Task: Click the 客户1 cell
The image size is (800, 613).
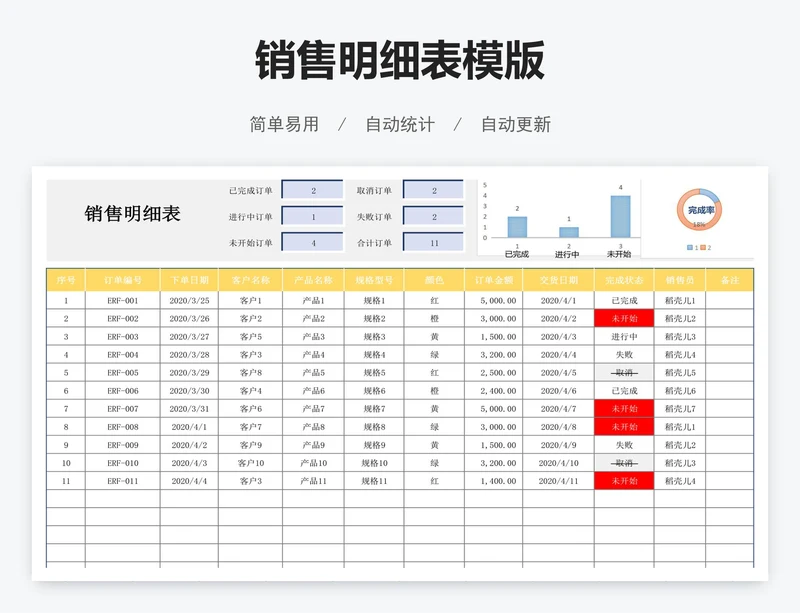Action: click(251, 300)
